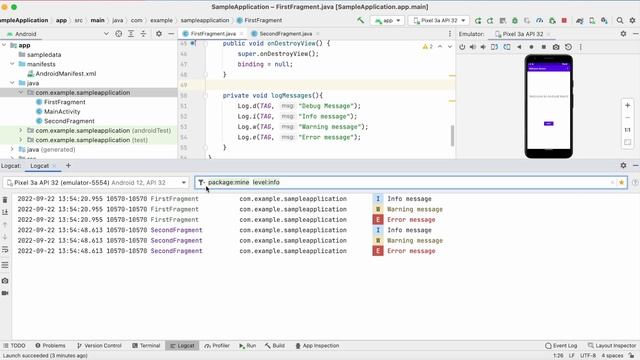Screen dimensions: 640x360
Task: Favorite the filter with star icon
Action: 622,182
